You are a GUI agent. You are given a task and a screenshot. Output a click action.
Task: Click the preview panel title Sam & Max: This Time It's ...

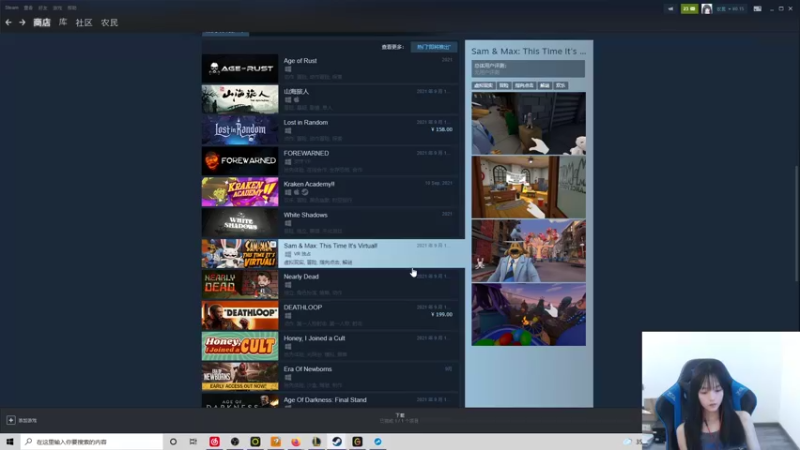click(529, 51)
